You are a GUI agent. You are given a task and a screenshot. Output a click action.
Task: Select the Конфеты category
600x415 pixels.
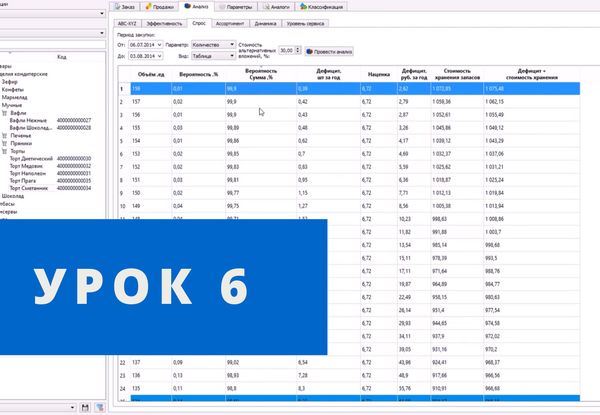tap(13, 90)
